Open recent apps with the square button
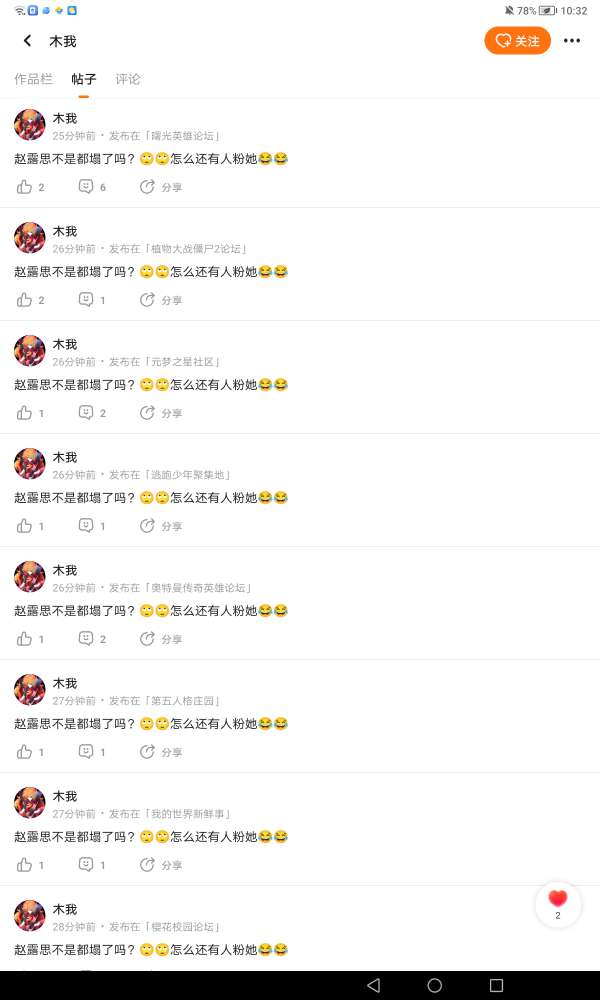The image size is (600, 1000). coord(496,985)
